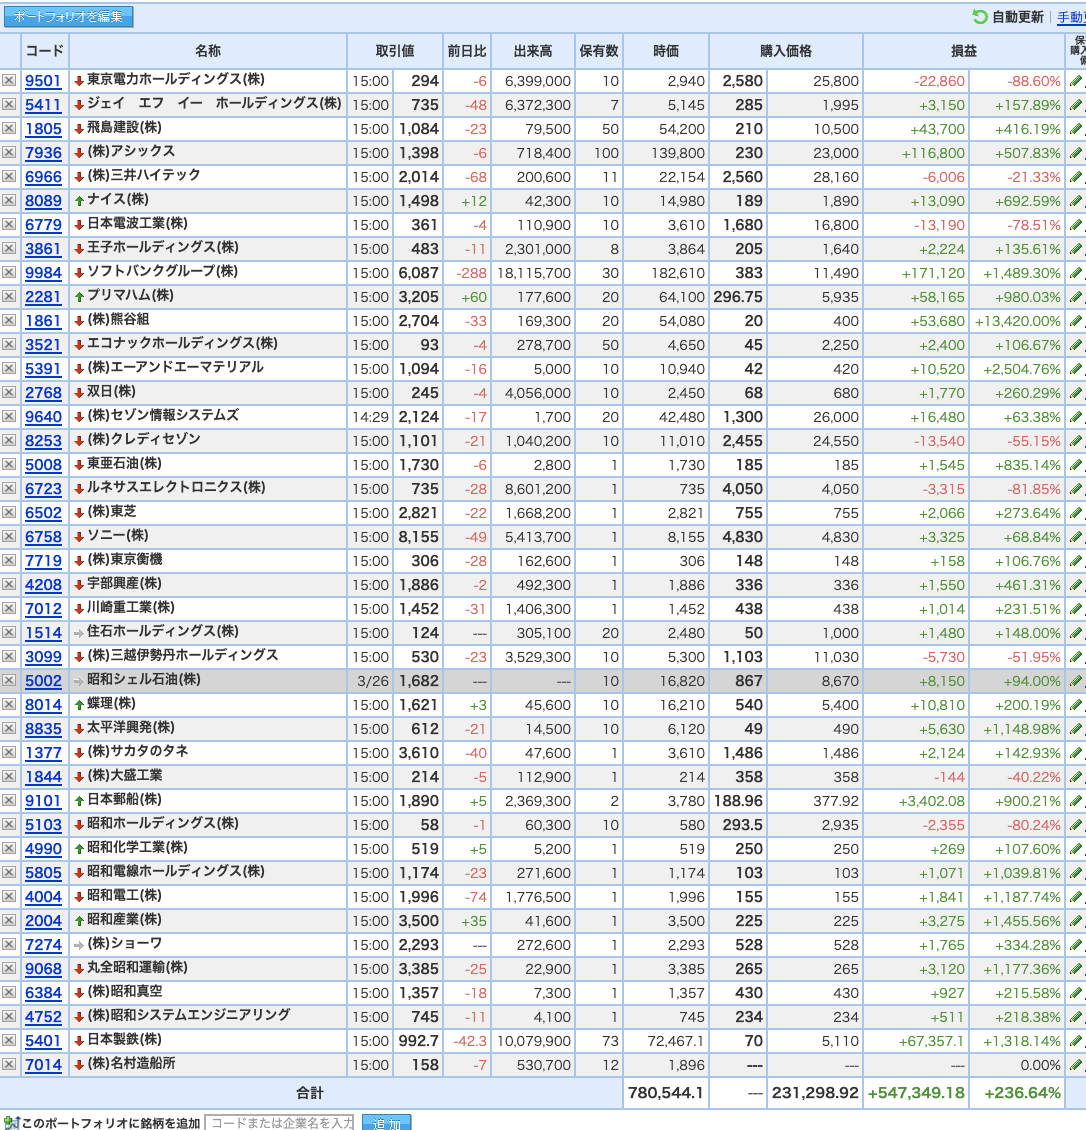The height and width of the screenshot is (1130, 1086).
Task: Edit 川崎重工業 row pencil icon
Action: 1076,609
